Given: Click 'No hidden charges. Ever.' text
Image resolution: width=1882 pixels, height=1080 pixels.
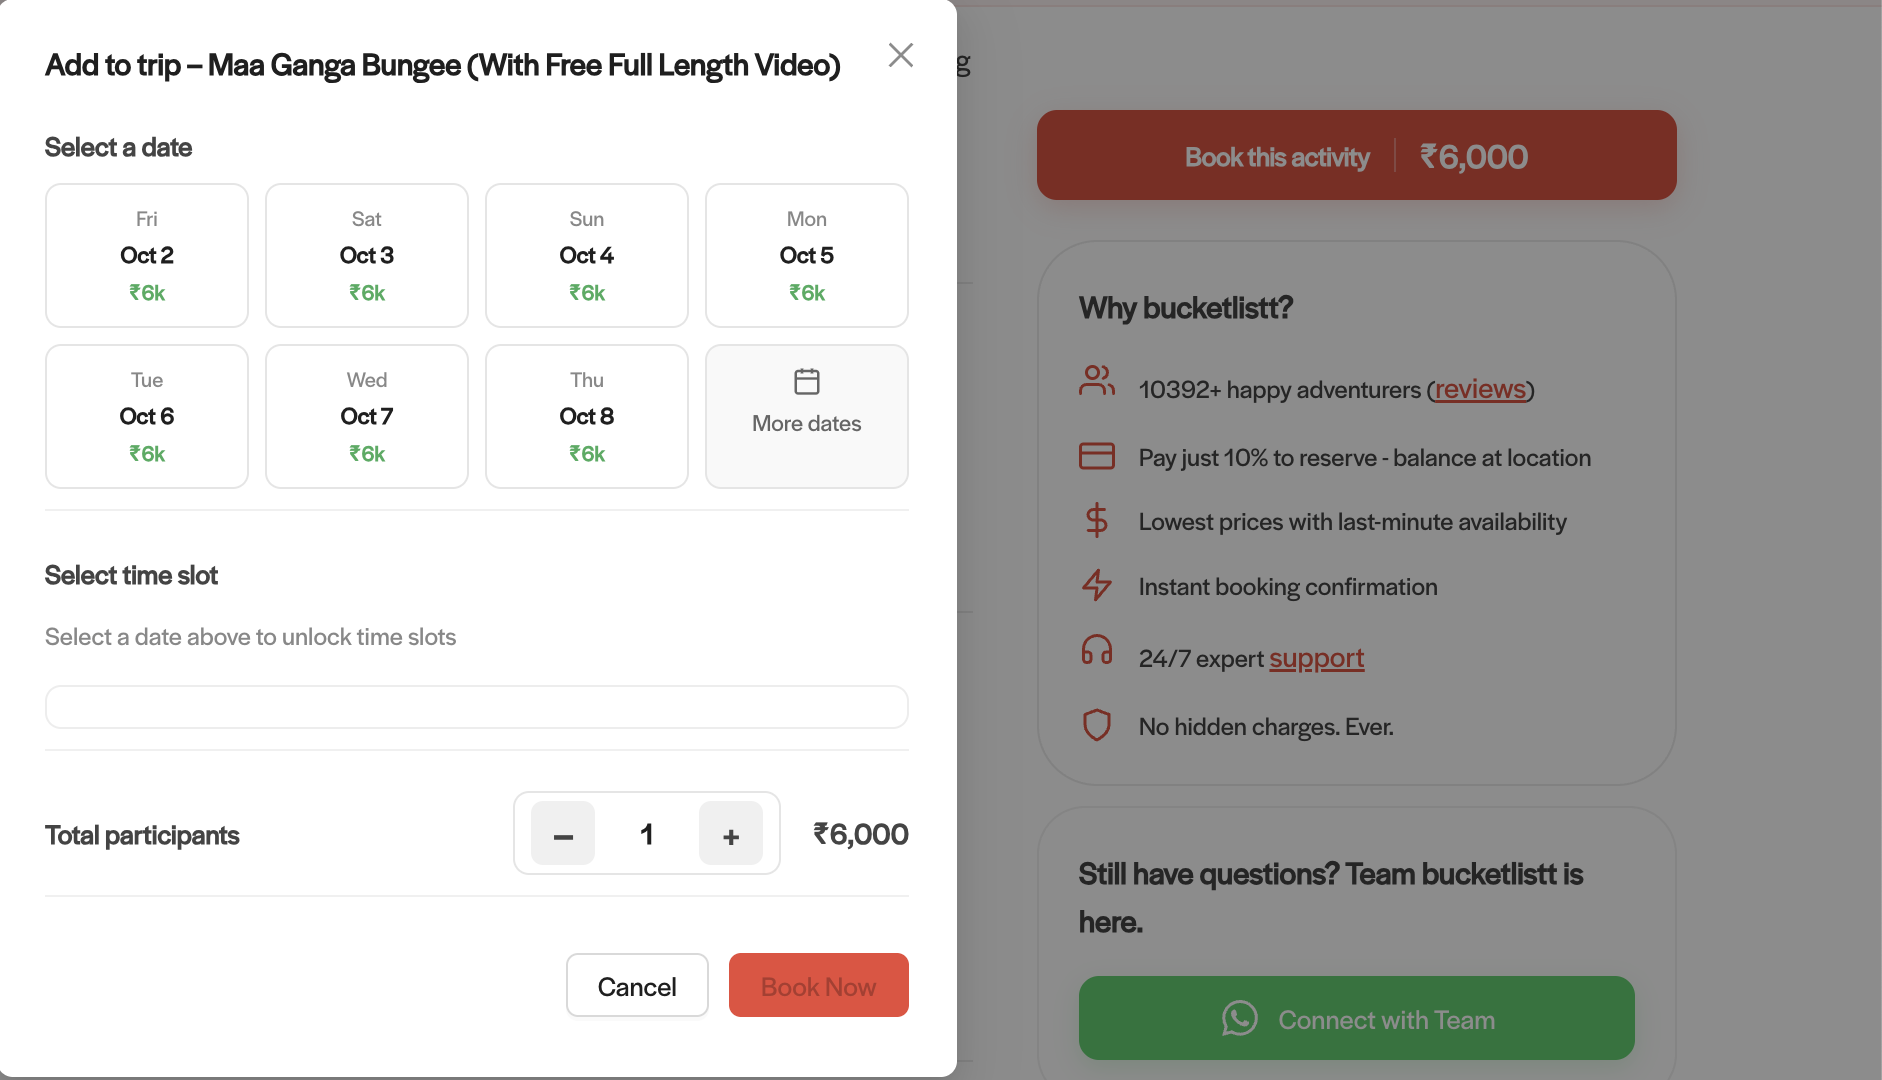Looking at the screenshot, I should point(1266,727).
